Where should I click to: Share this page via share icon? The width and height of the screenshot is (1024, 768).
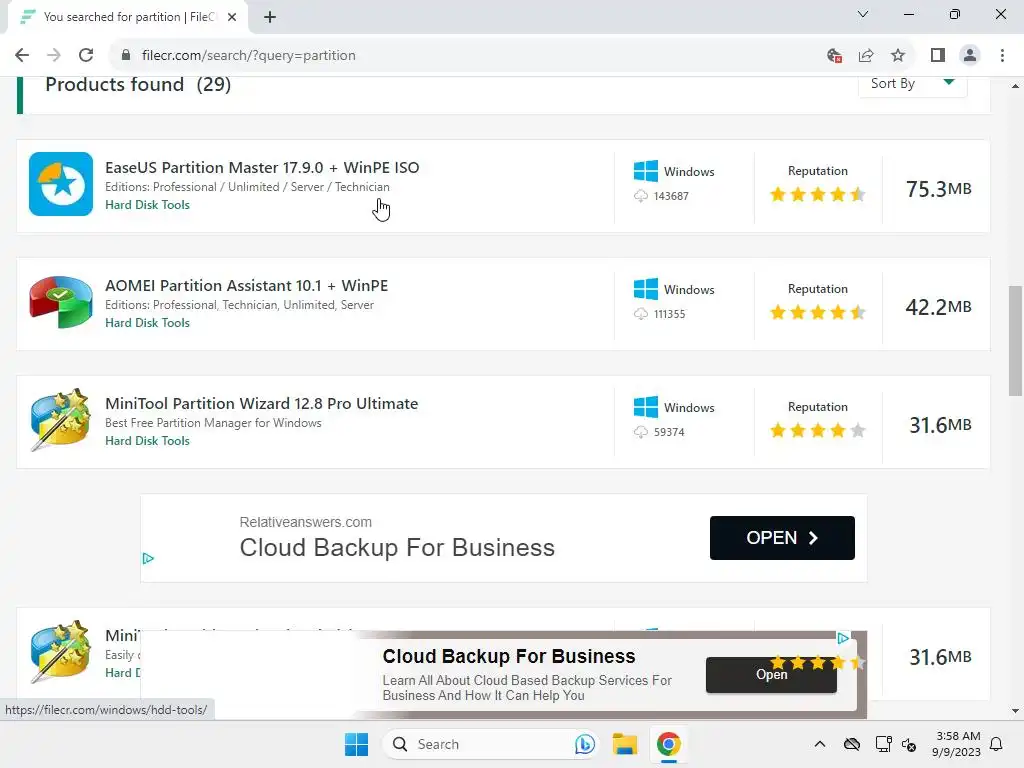coord(866,56)
